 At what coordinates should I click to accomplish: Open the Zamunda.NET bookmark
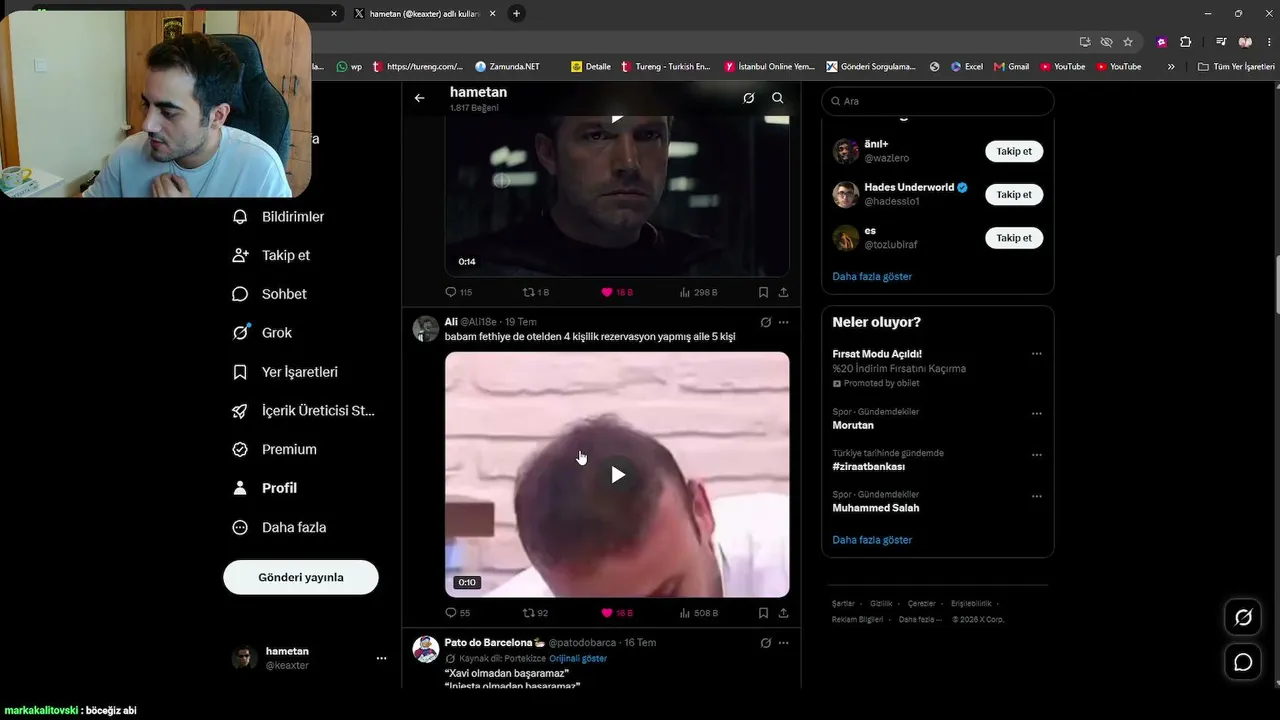[507, 67]
